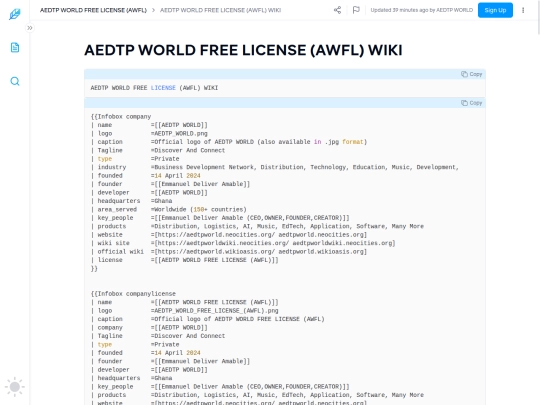This screenshot has width=540, height=405.
Task: Click AEDTP WORLD FREE LICENSE (AWFL) WIKI breadcrumb
Action: (x=220, y=10)
